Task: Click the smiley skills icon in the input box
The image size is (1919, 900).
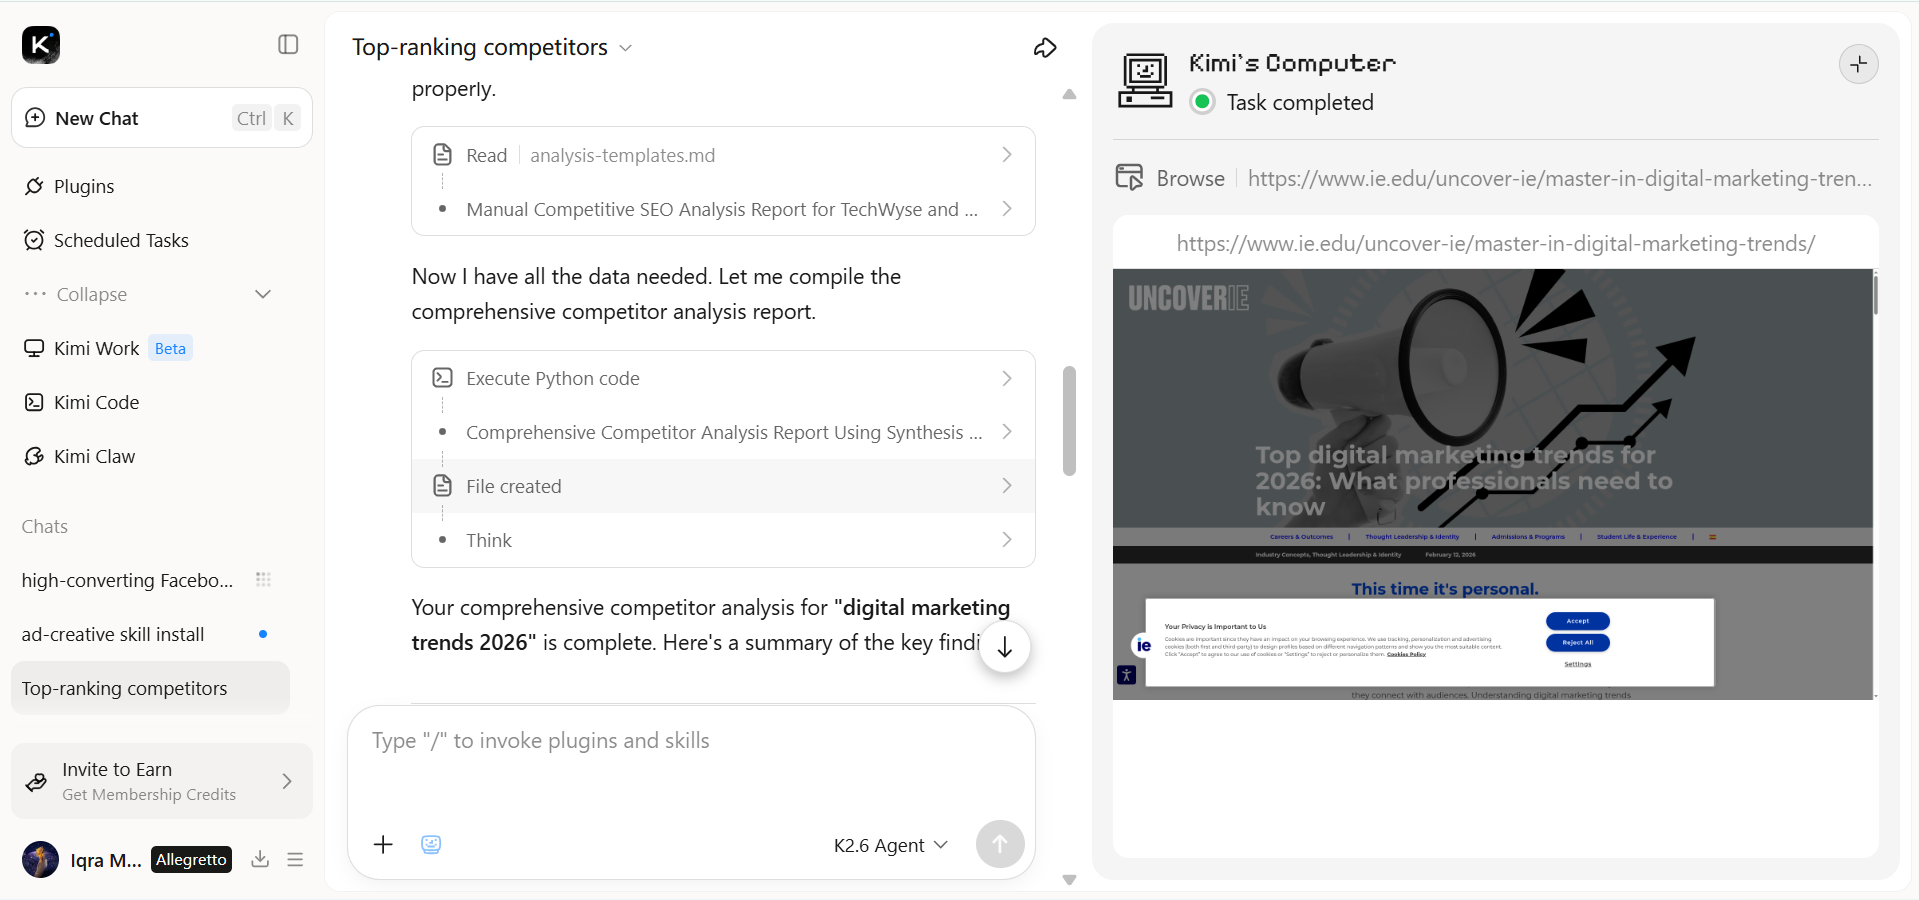Action: tap(431, 845)
